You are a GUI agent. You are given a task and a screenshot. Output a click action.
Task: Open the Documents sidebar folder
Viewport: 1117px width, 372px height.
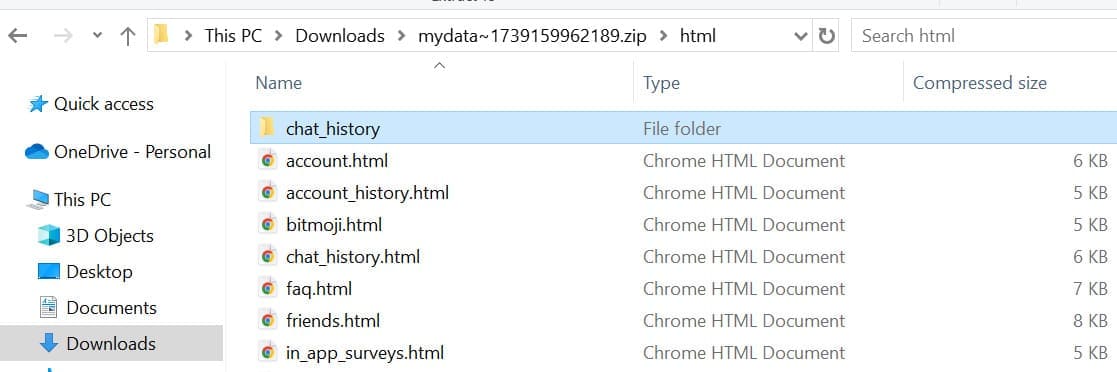[x=111, y=308]
